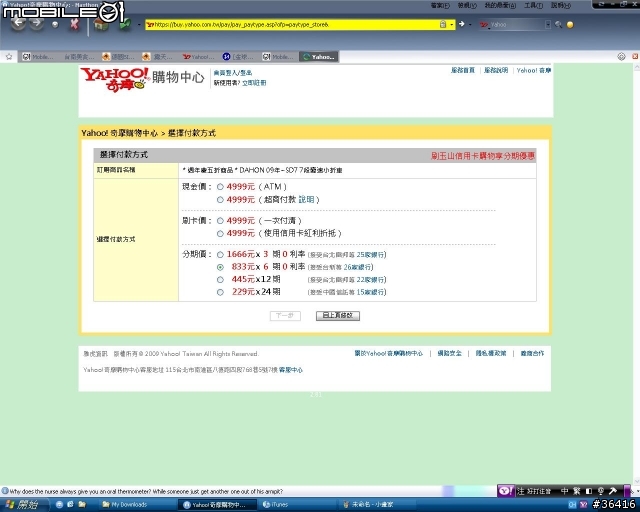Image resolution: width=640 pixels, height=512 pixels.
Task: Switch to the 露天... tab
Action: 158,57
